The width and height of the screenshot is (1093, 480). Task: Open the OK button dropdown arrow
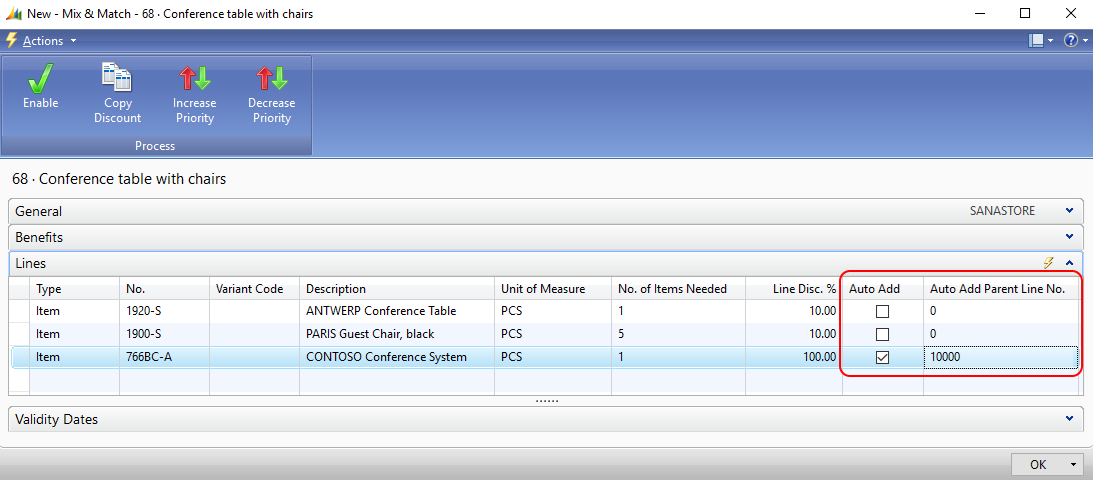tap(1073, 465)
